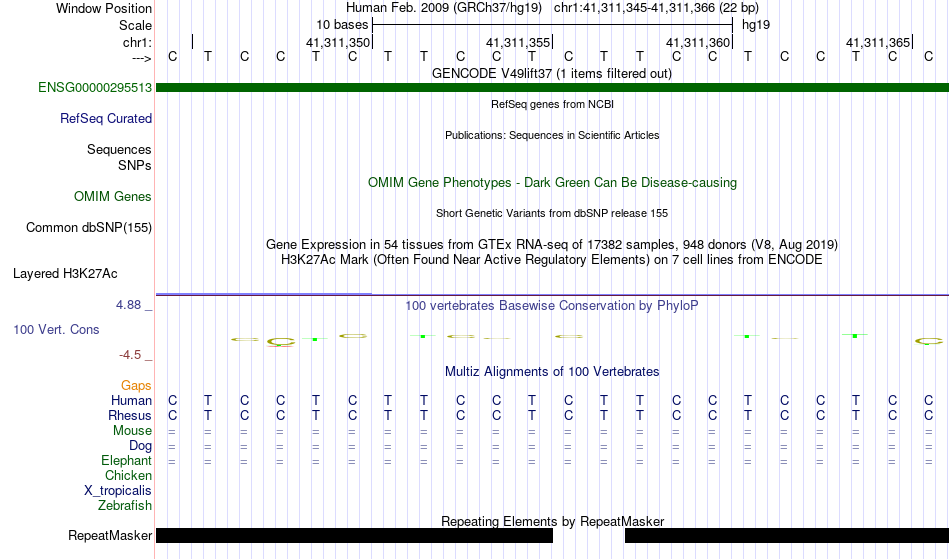Click the ENSG00000295513 gene label
The image size is (950, 559).
pyautogui.click(x=95, y=88)
